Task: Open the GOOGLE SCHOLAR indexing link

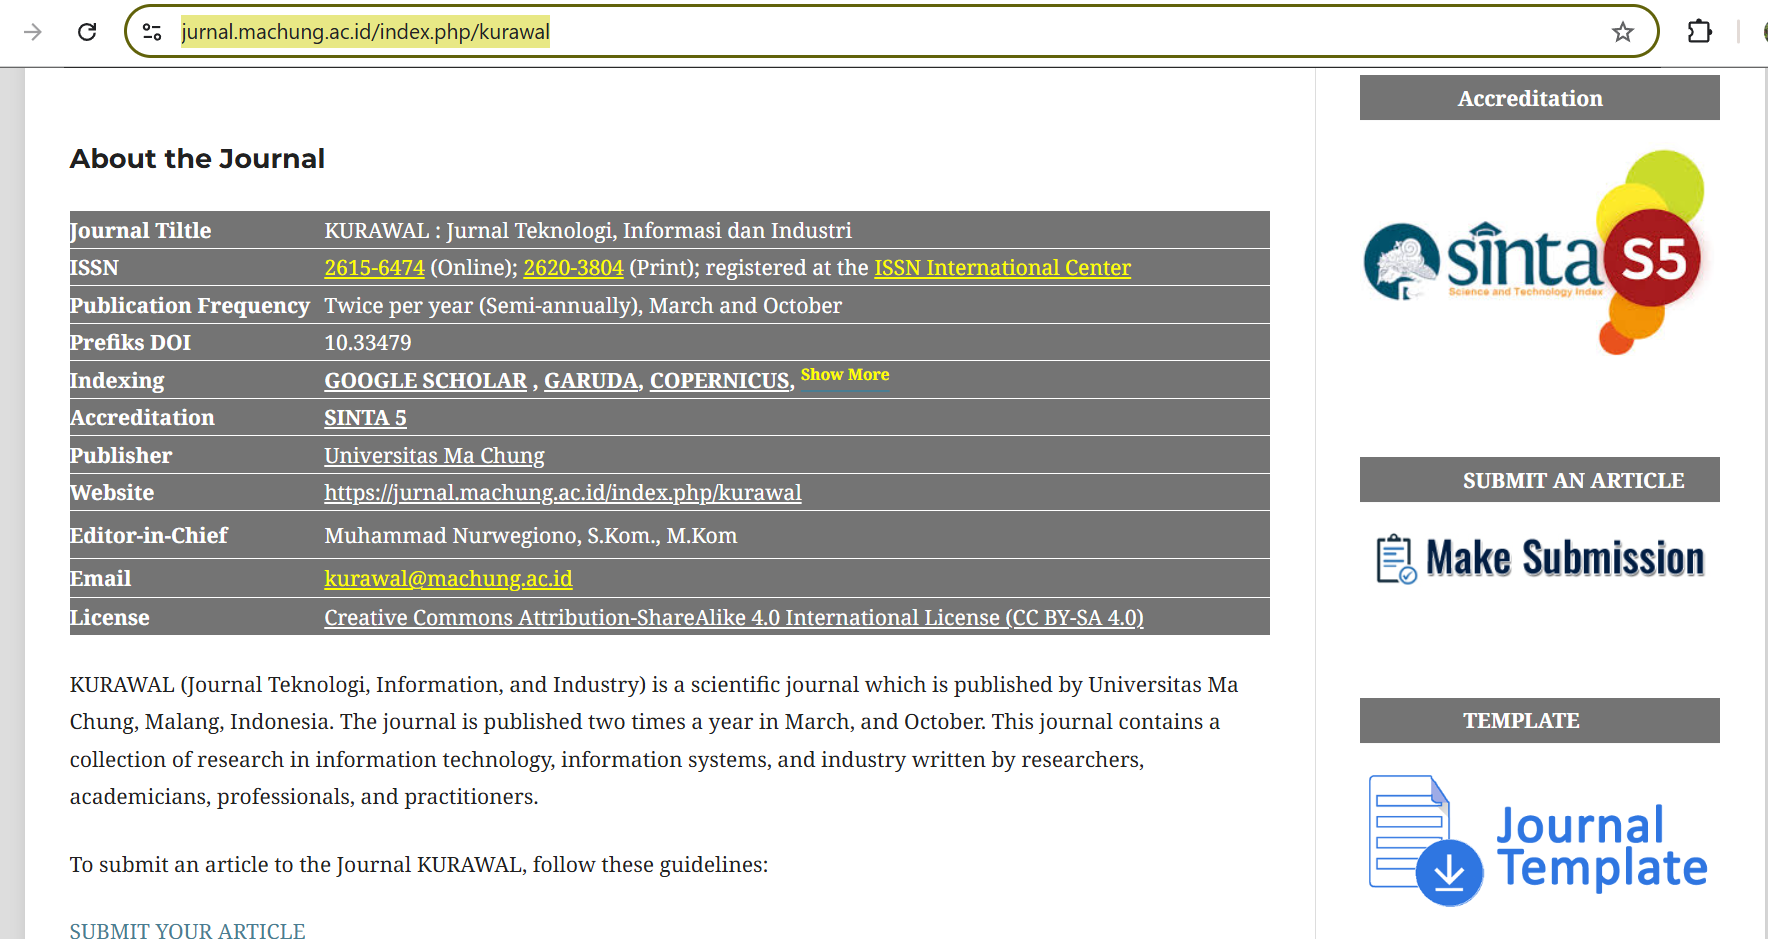Action: 425,381
